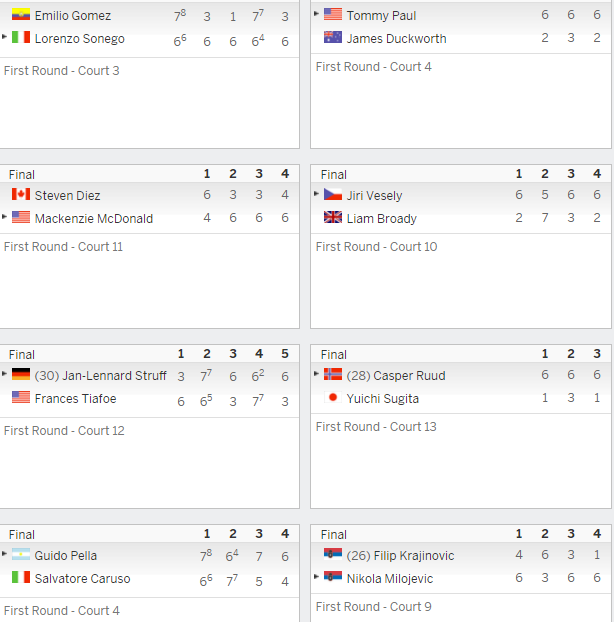Screen dimensions: 614x622
Task: Click the Australian flag beside James Duckworth
Action: click(x=333, y=37)
